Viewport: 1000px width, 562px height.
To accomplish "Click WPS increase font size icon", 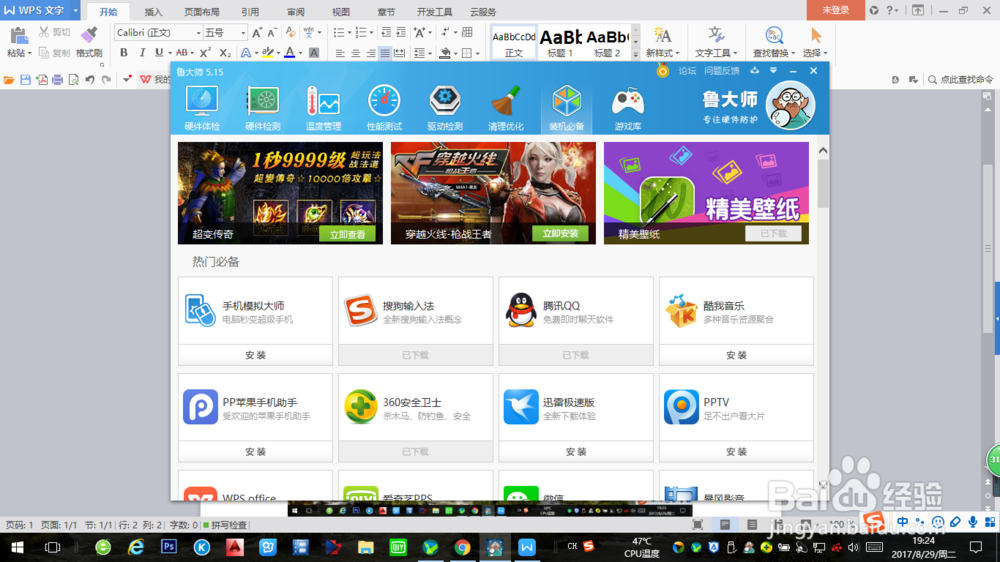I will click(x=257, y=33).
